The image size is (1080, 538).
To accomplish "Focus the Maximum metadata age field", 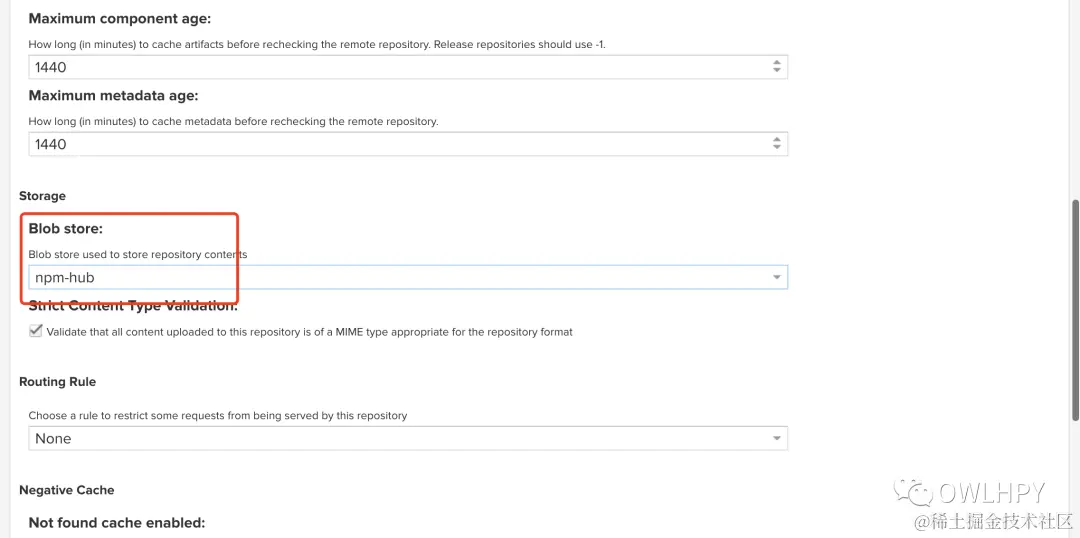I will (400, 144).
